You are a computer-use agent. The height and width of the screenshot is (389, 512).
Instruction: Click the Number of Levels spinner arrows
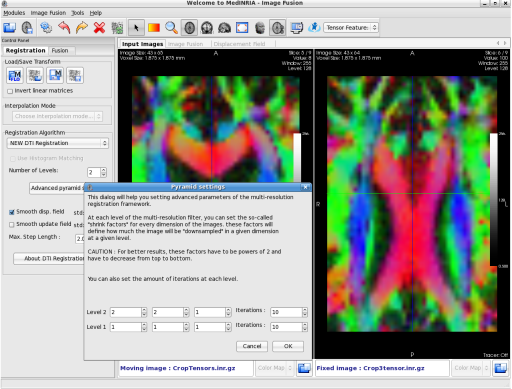104,172
